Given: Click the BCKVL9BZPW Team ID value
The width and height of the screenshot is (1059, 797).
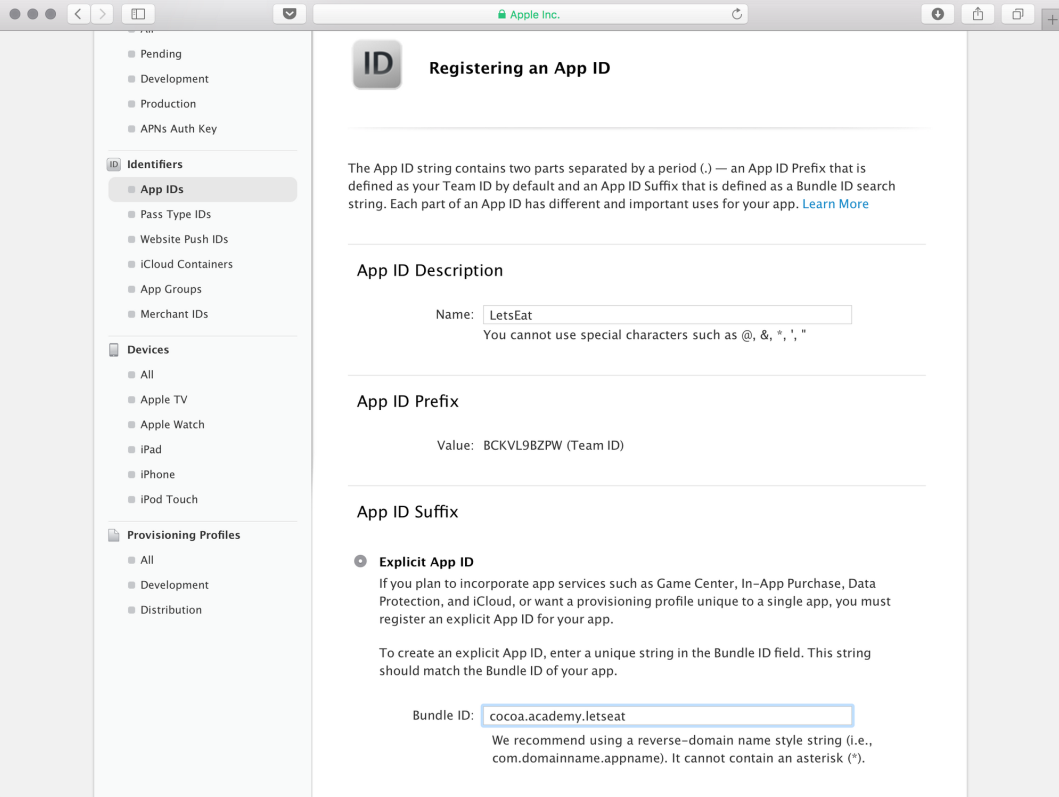Looking at the screenshot, I should pos(553,446).
